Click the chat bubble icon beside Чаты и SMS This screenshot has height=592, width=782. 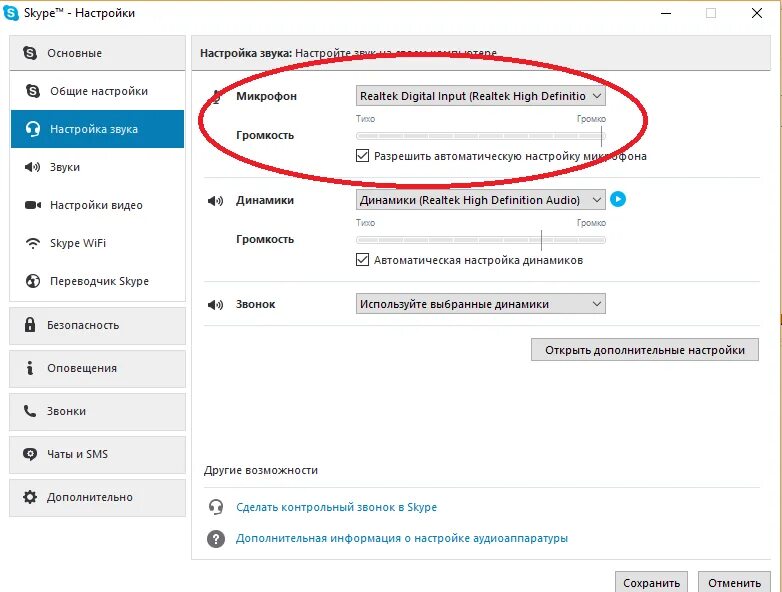30,454
